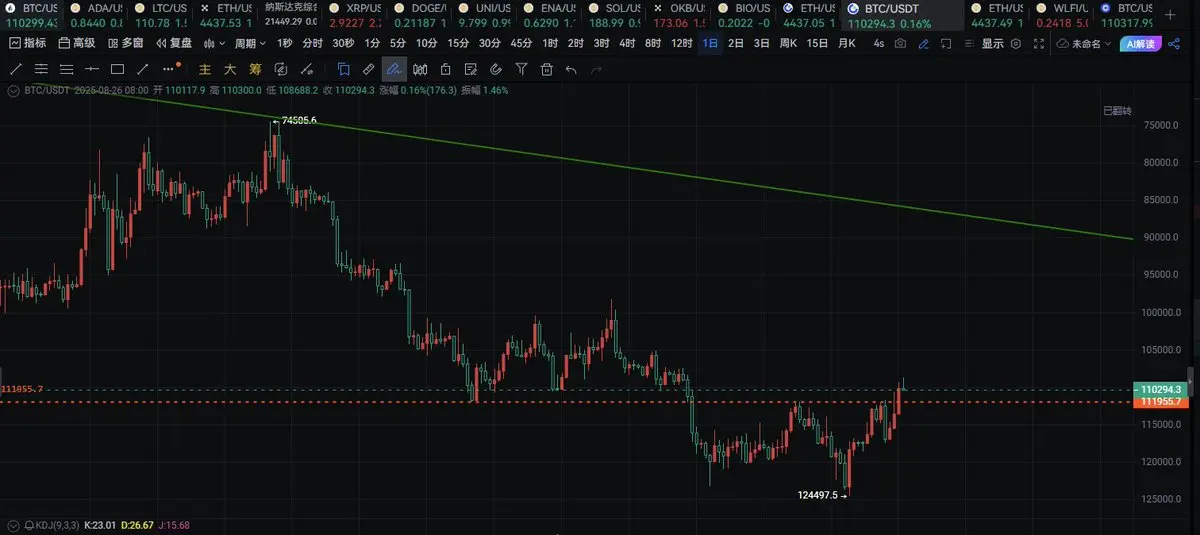Click the magnet snap tool icon

497,69
